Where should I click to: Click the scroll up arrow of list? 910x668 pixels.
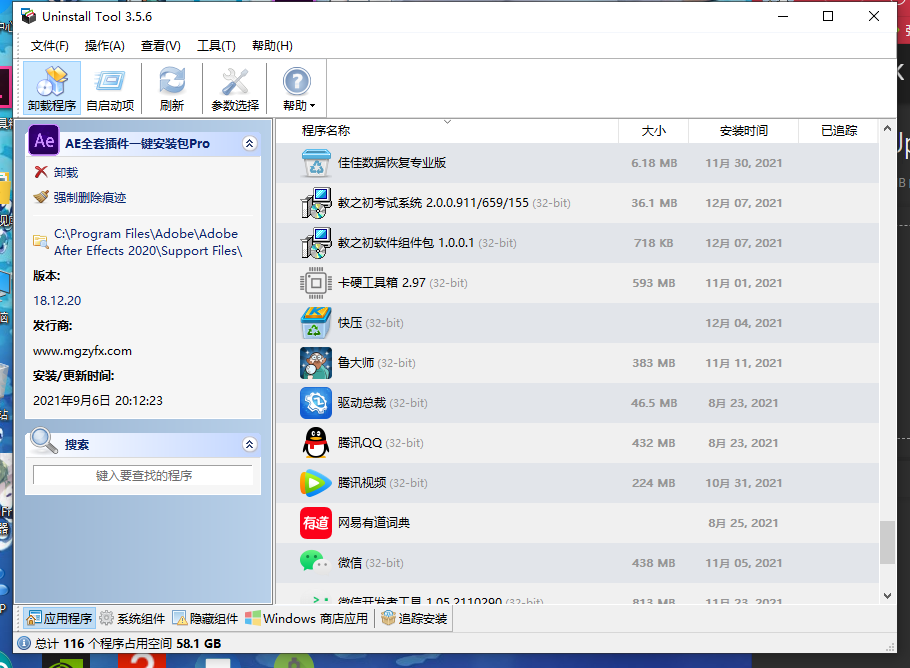887,128
